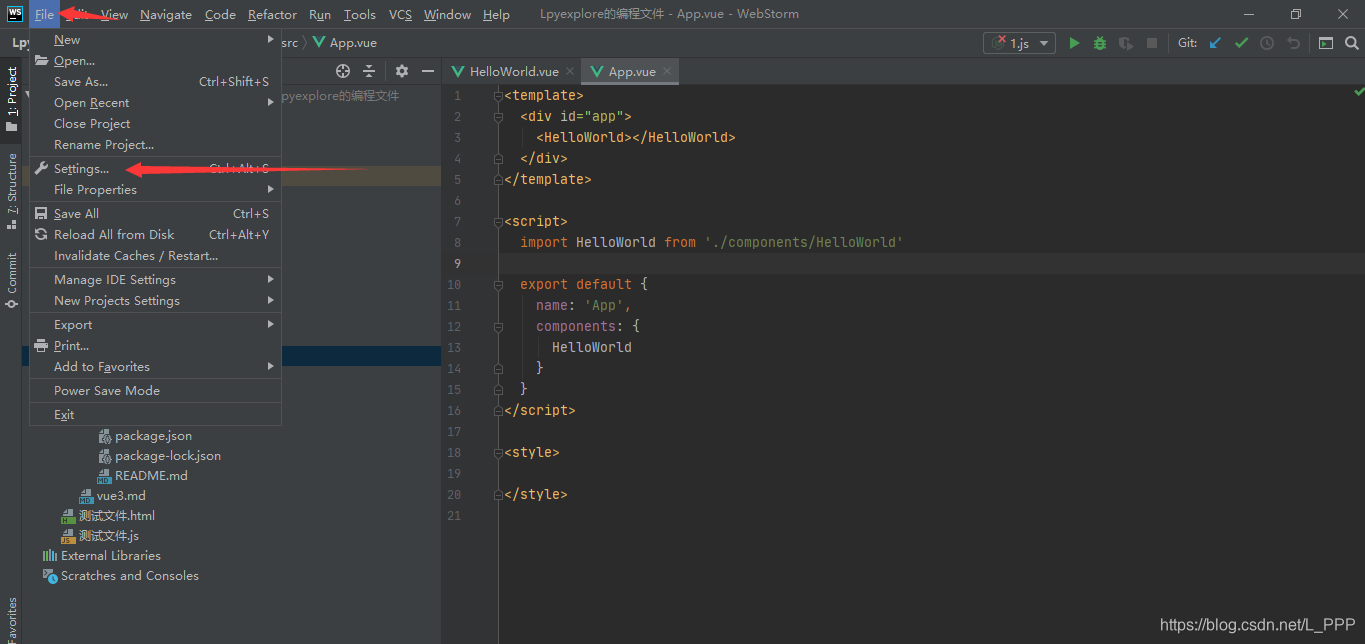Rollback changes with undo arrow icon
The image size is (1365, 644).
pyautogui.click(x=1293, y=43)
